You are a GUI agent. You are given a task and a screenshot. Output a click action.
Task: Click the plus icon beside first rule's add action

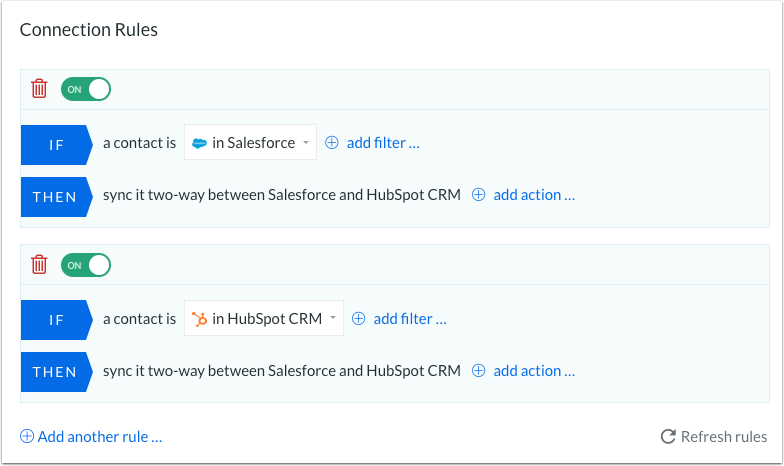(478, 195)
